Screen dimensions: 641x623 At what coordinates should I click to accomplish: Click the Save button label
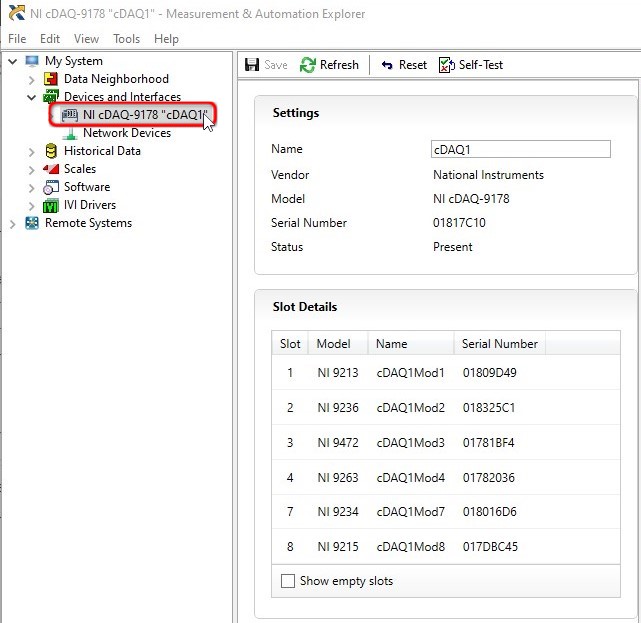click(x=276, y=65)
